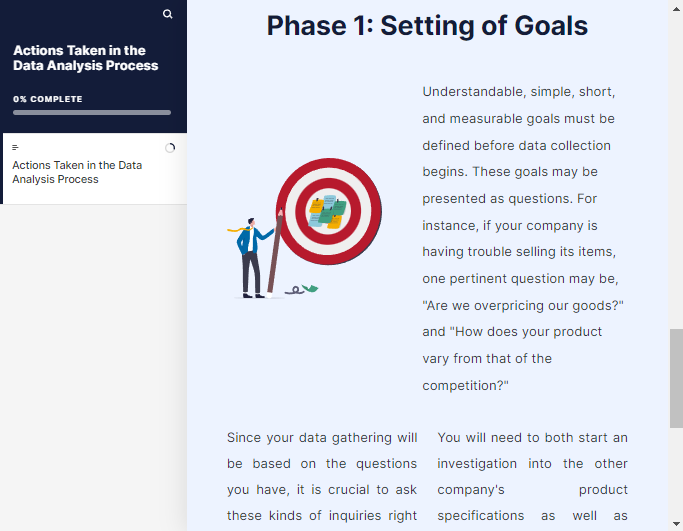Click the scrollbar up arrow
This screenshot has height=531, width=683.
click(676, 9)
